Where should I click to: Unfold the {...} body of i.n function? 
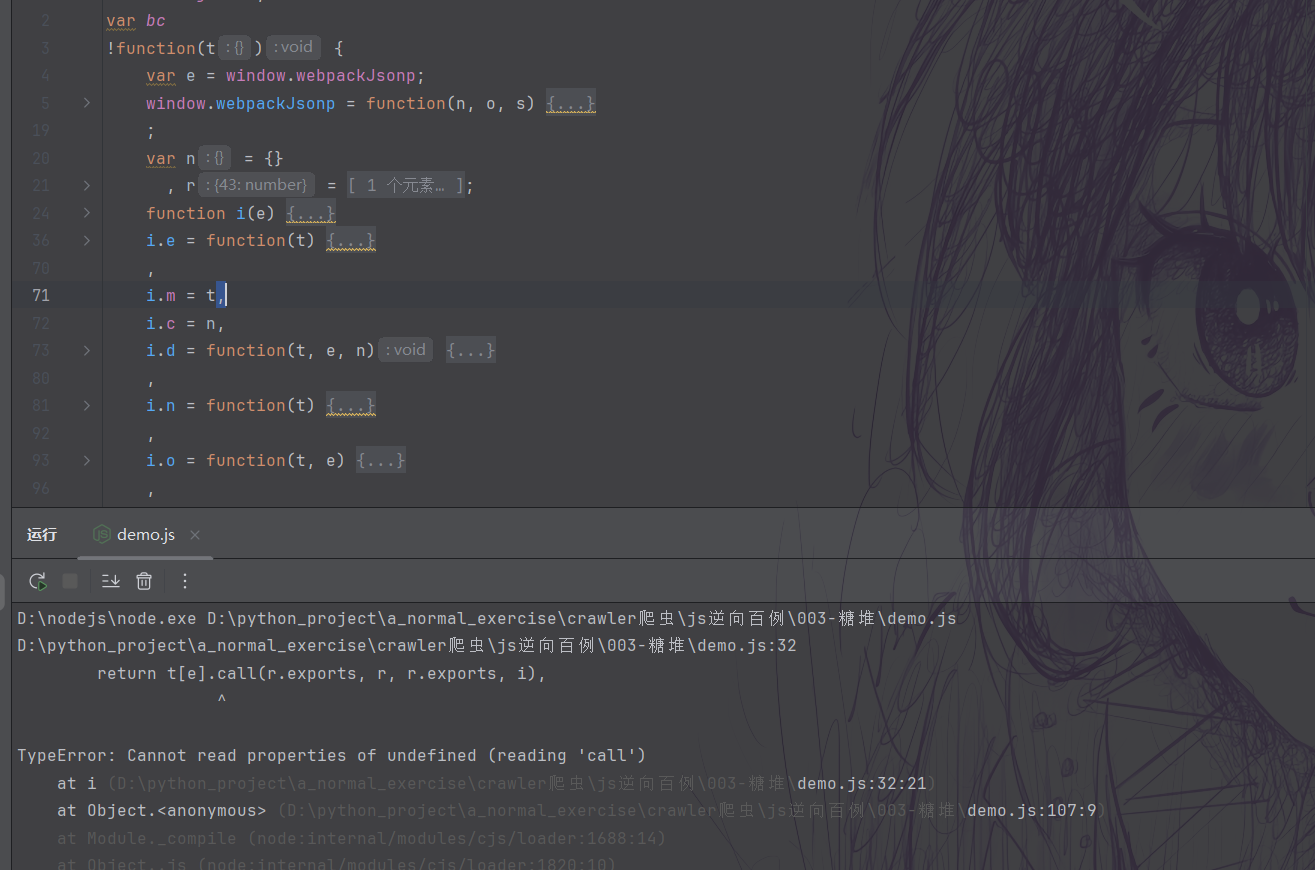coord(351,405)
